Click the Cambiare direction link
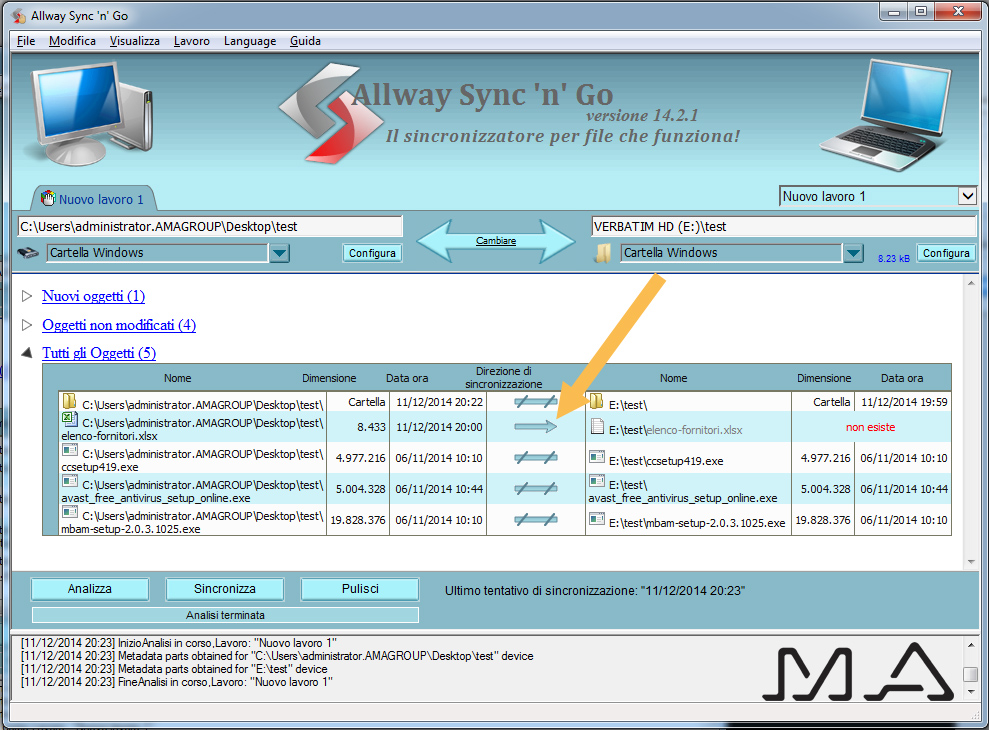 pyautogui.click(x=496, y=240)
